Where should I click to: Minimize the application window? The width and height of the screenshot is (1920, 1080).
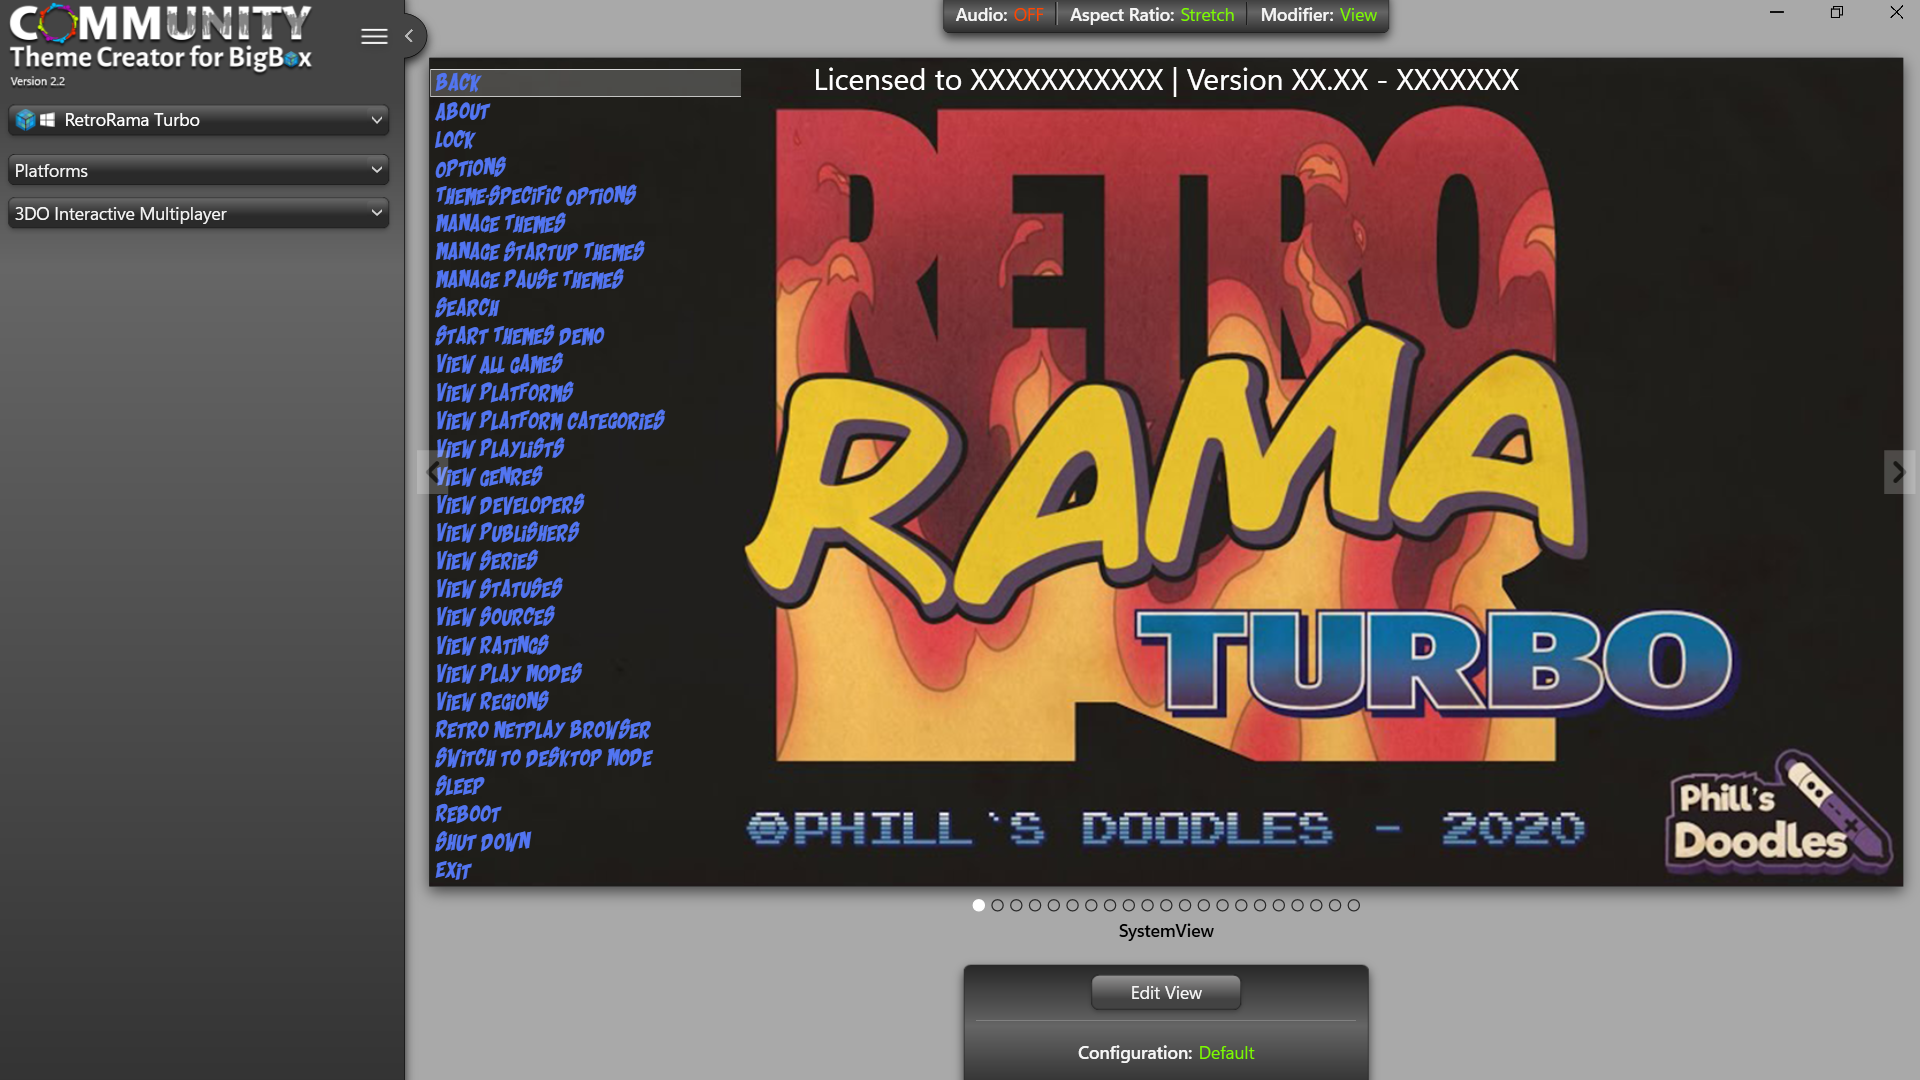1777,12
